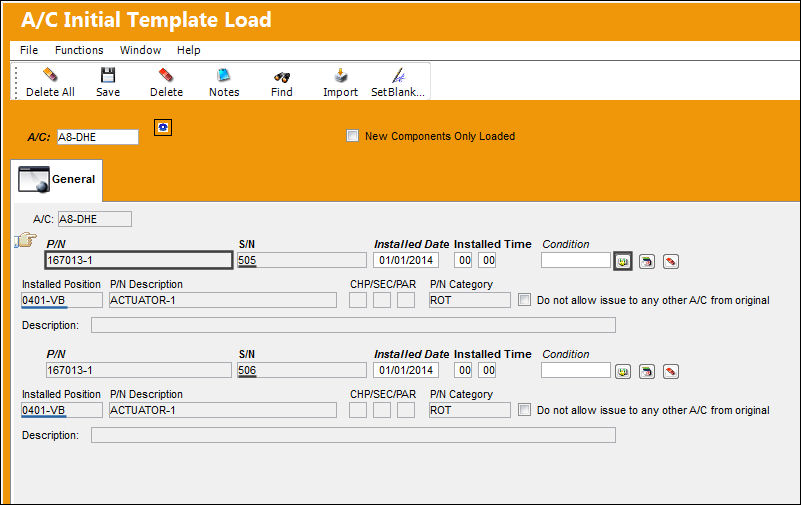Open the File menu
The image size is (801, 505).
click(29, 50)
